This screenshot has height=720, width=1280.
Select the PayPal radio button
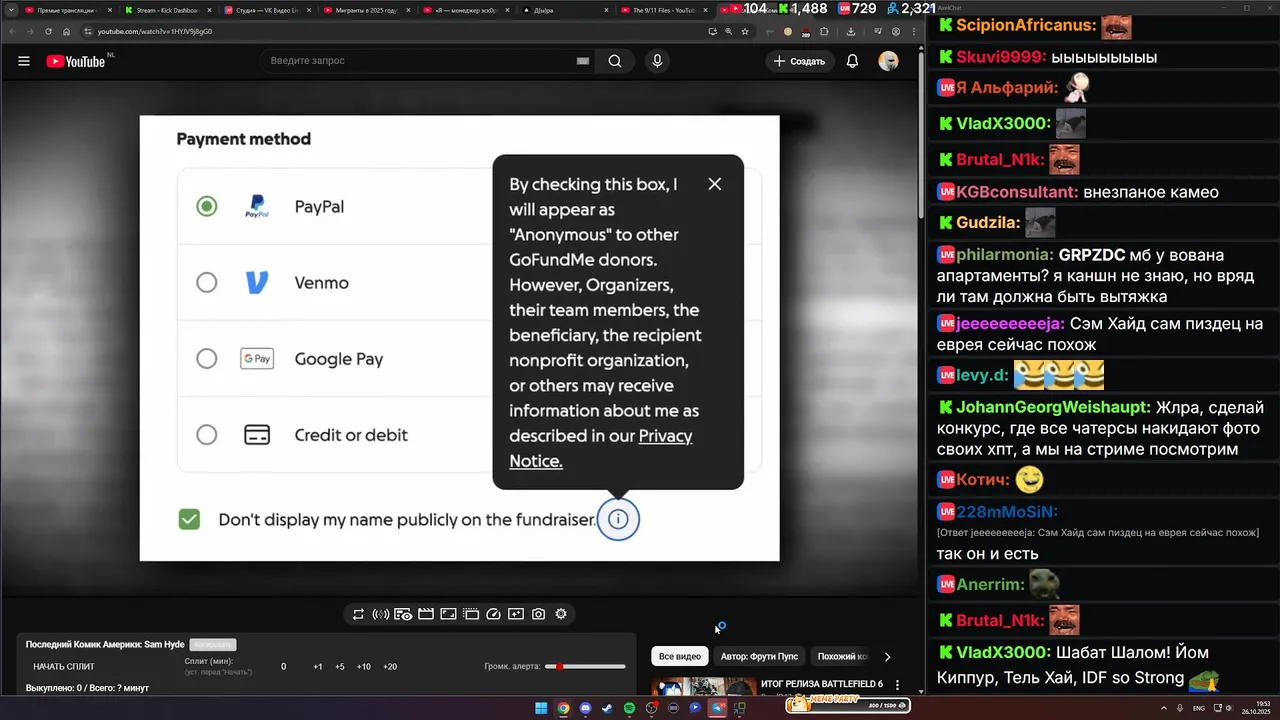(x=206, y=206)
